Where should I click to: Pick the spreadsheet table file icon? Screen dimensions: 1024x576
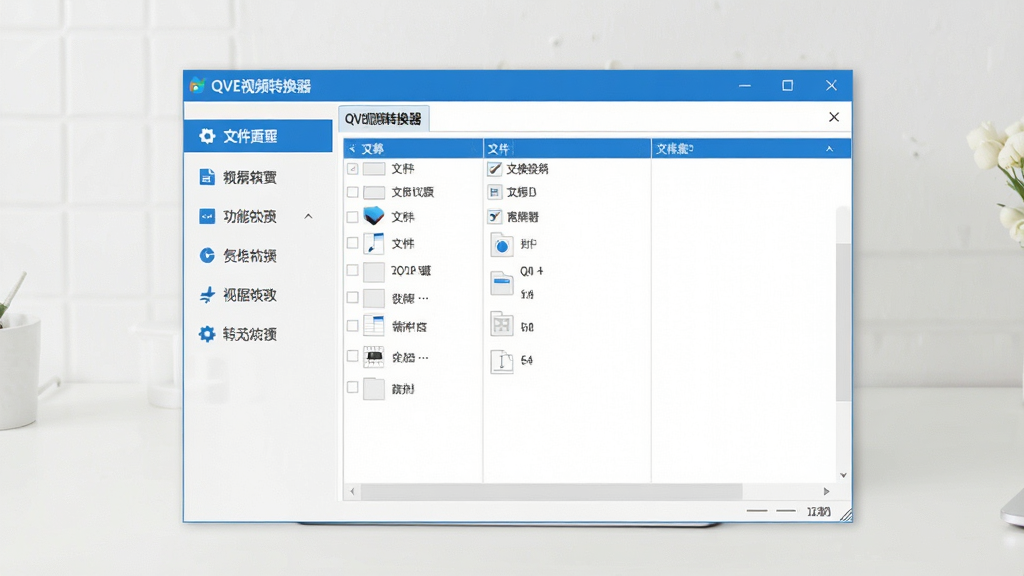[374, 325]
